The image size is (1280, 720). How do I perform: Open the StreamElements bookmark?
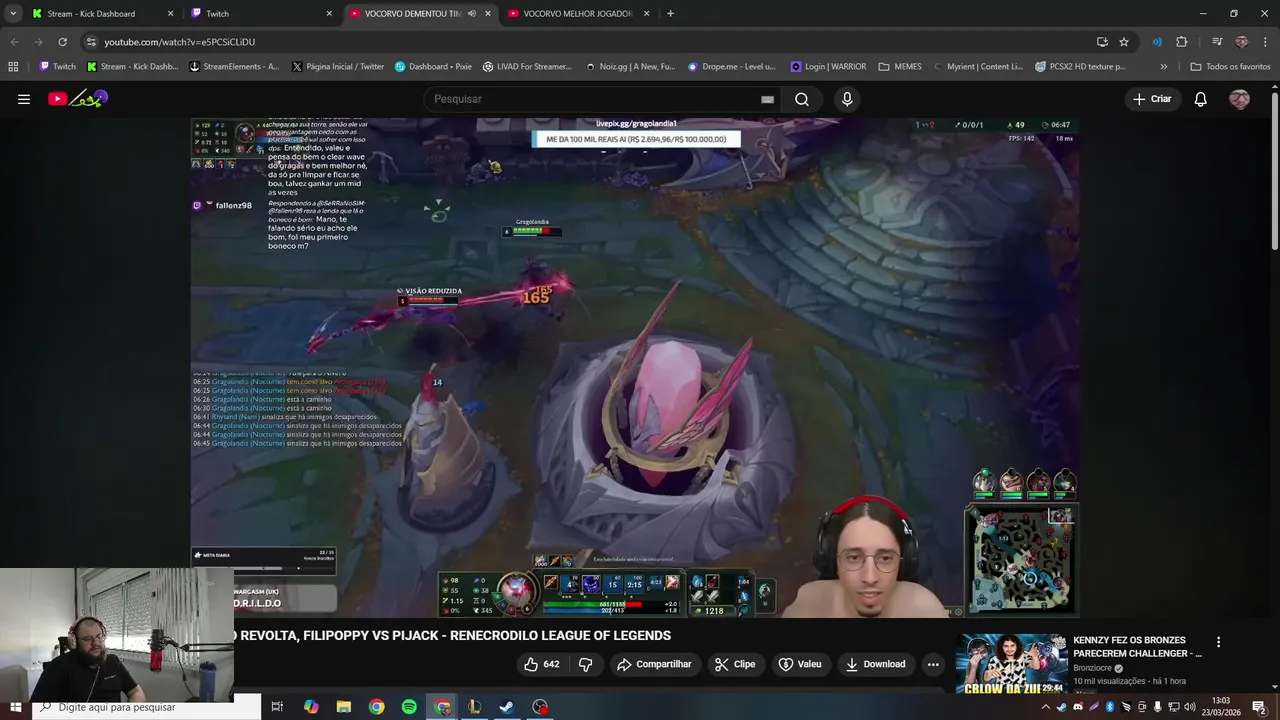click(x=235, y=67)
